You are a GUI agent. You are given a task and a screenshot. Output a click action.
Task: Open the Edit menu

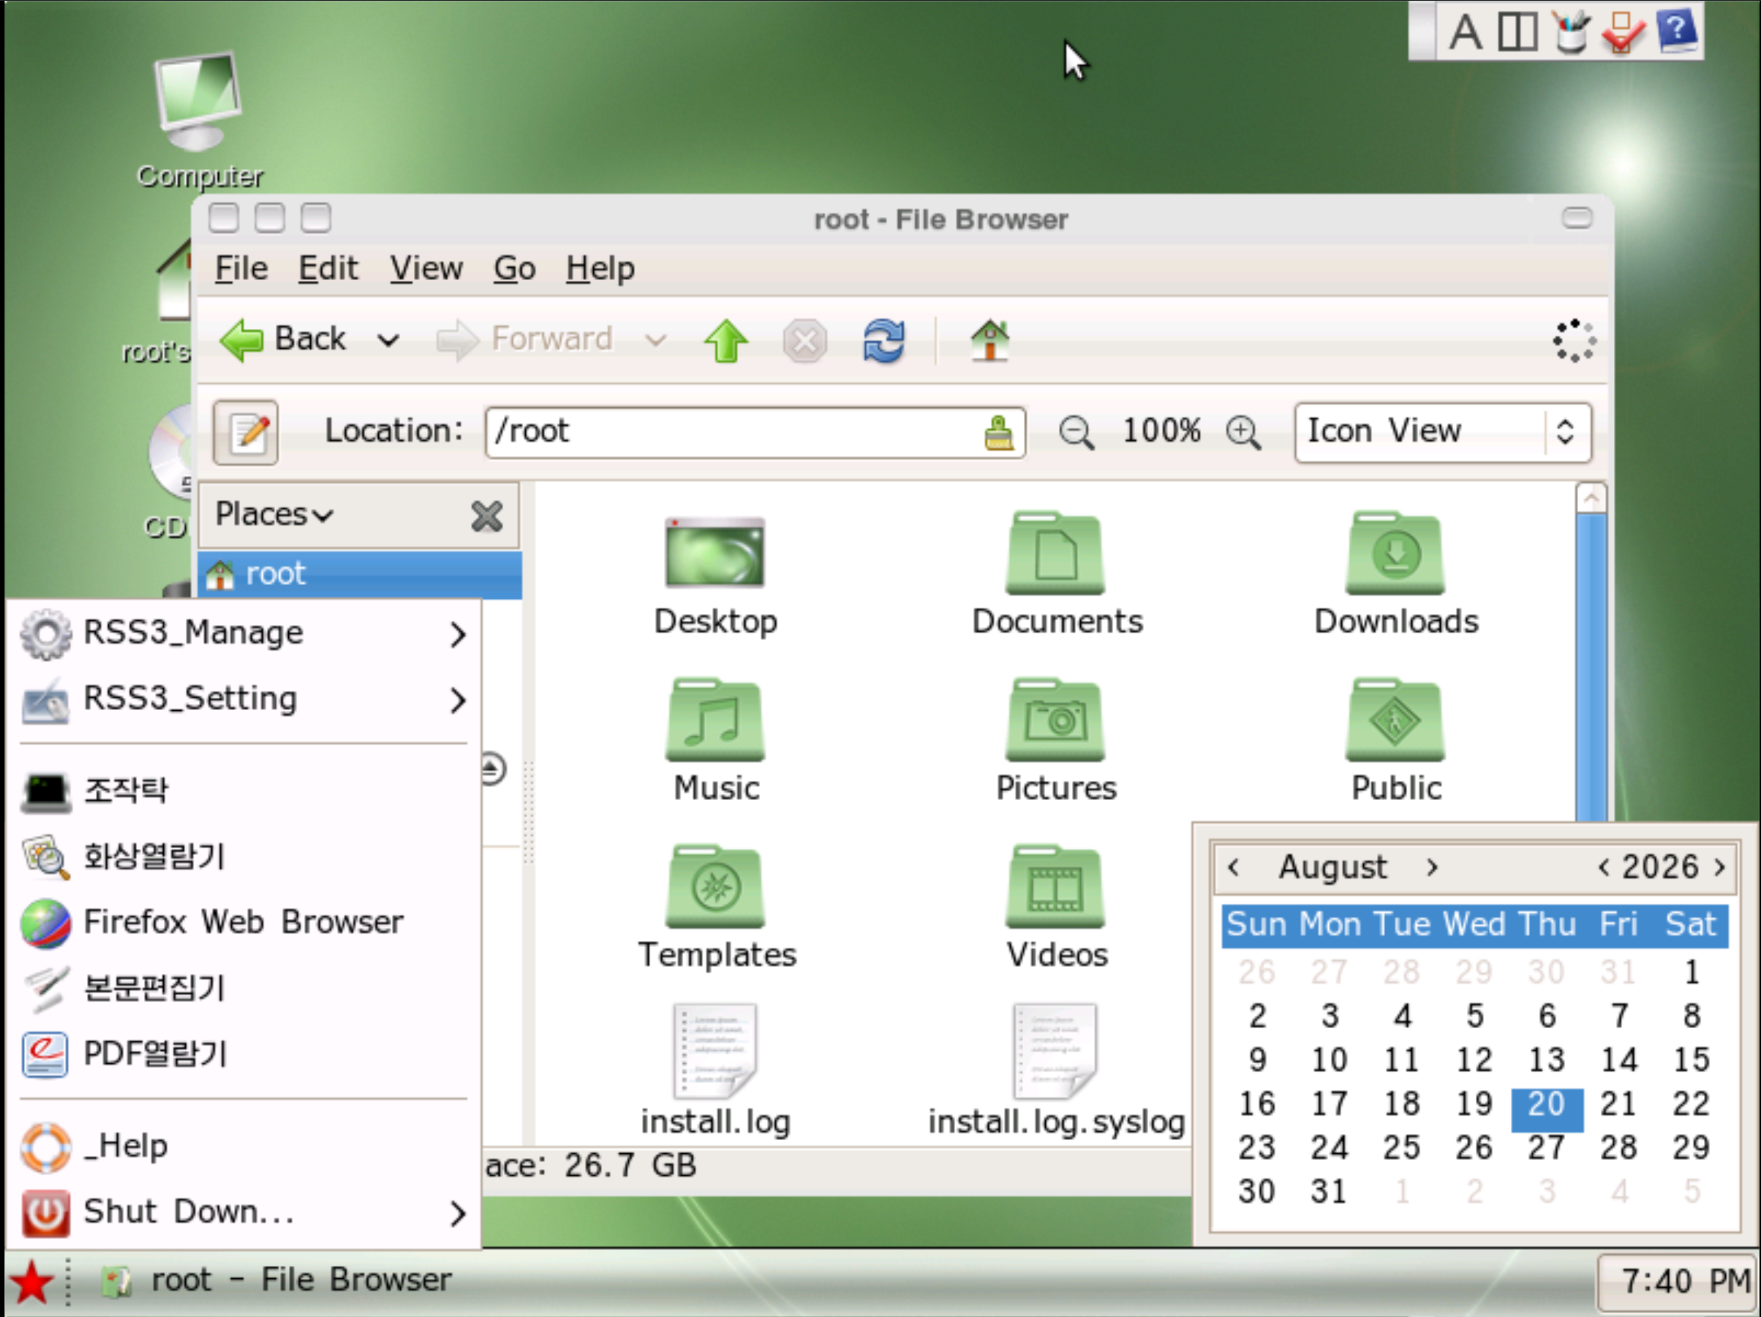(x=328, y=268)
